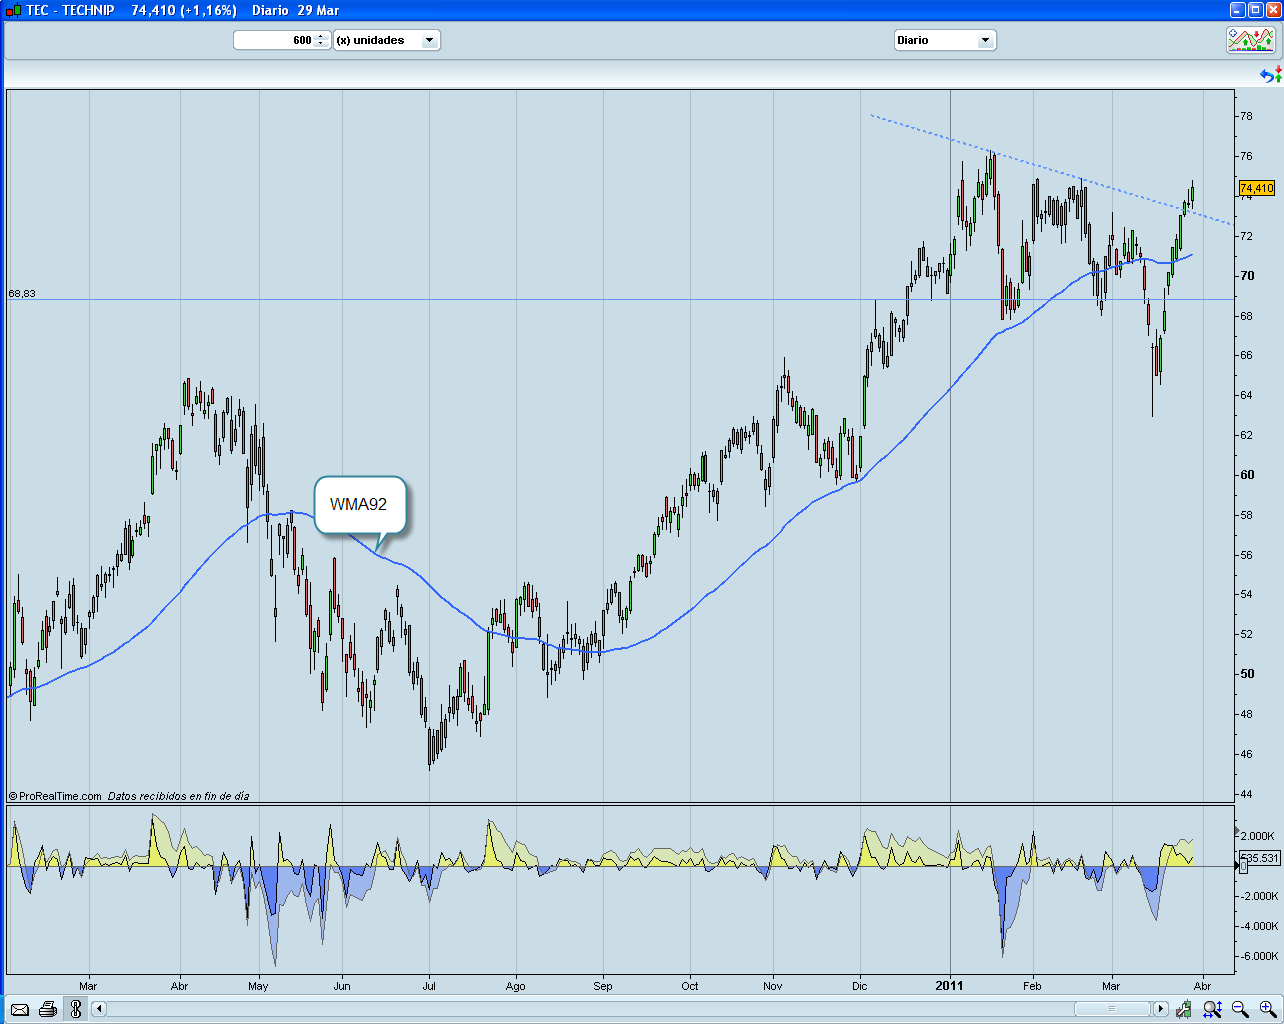
Task: Click the auto-fit zoom magnifier with arrows
Action: 1212,1009
